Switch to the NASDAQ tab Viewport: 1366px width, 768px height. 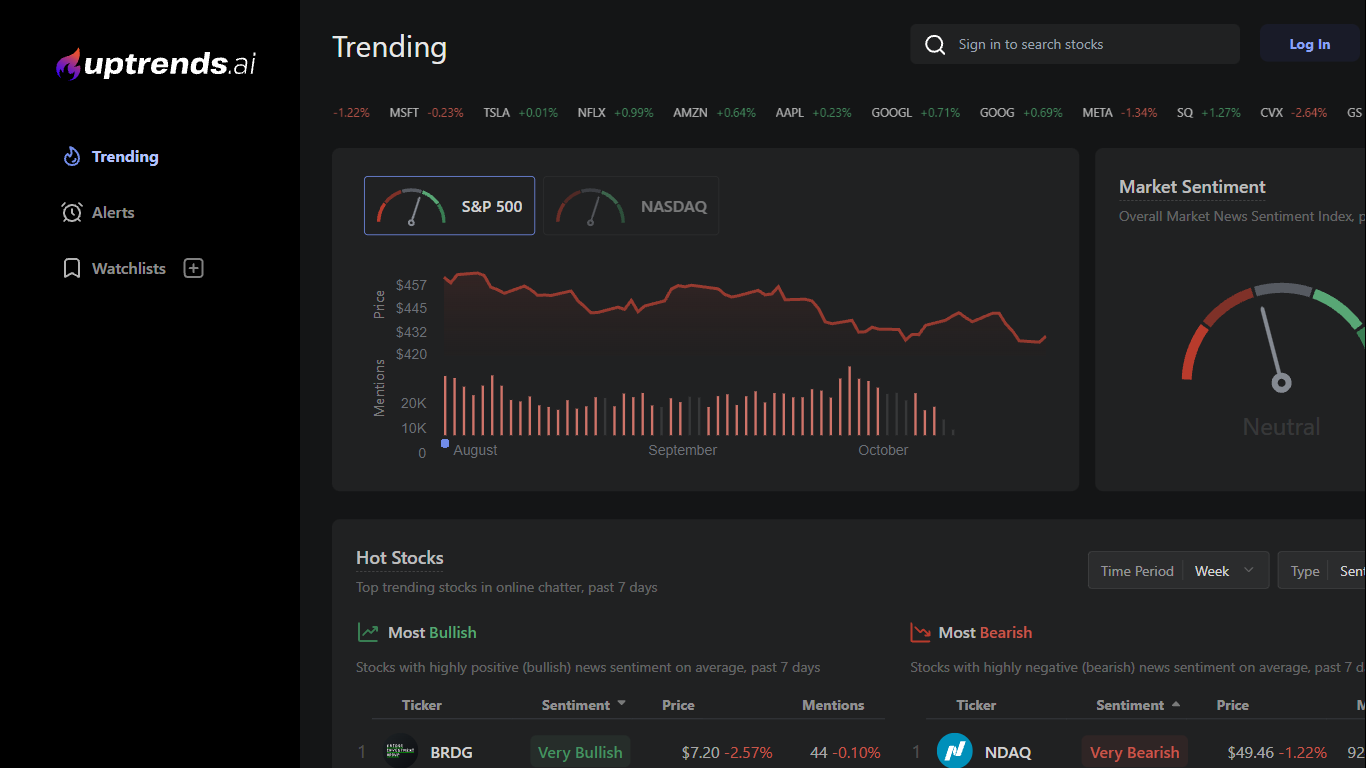pyautogui.click(x=631, y=206)
